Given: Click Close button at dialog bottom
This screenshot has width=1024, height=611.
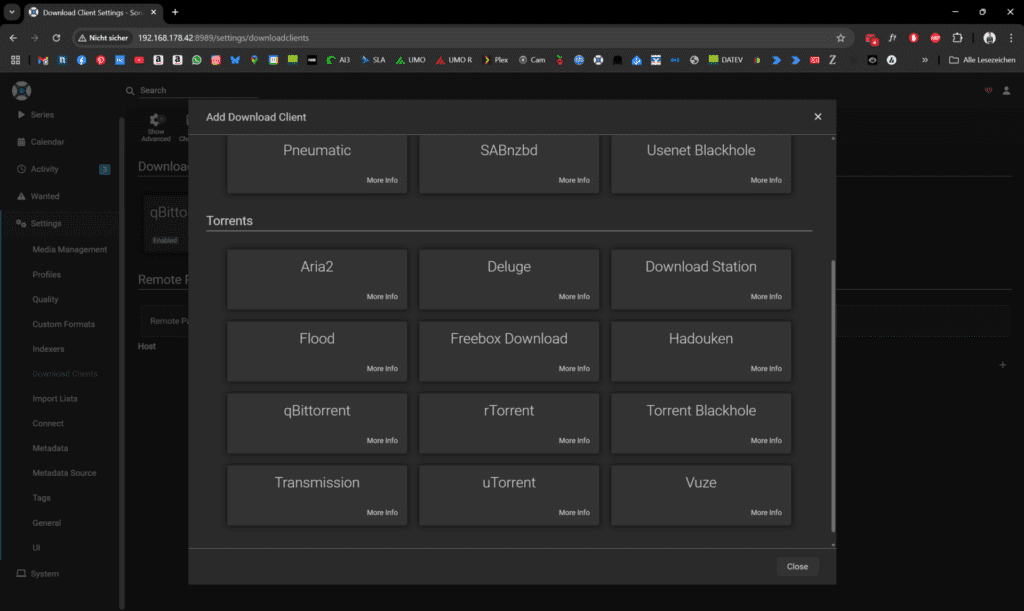Looking at the screenshot, I should pos(797,567).
